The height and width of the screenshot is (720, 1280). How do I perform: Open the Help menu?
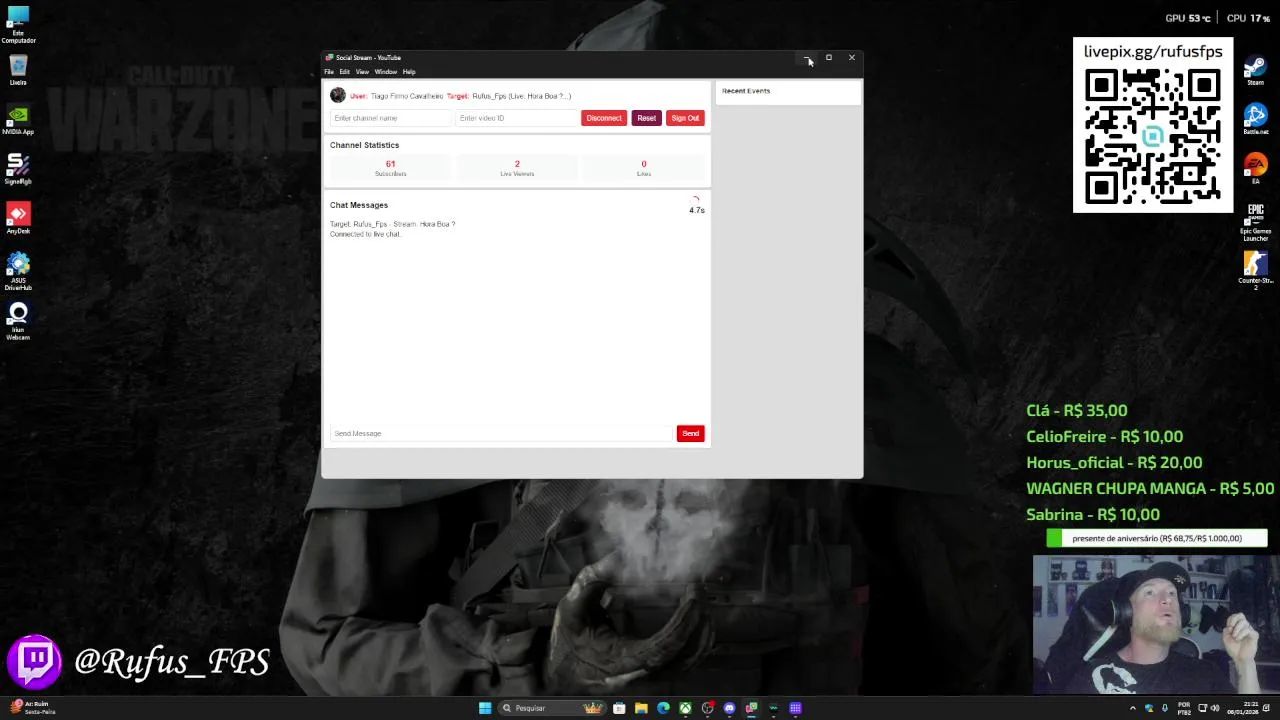409,72
